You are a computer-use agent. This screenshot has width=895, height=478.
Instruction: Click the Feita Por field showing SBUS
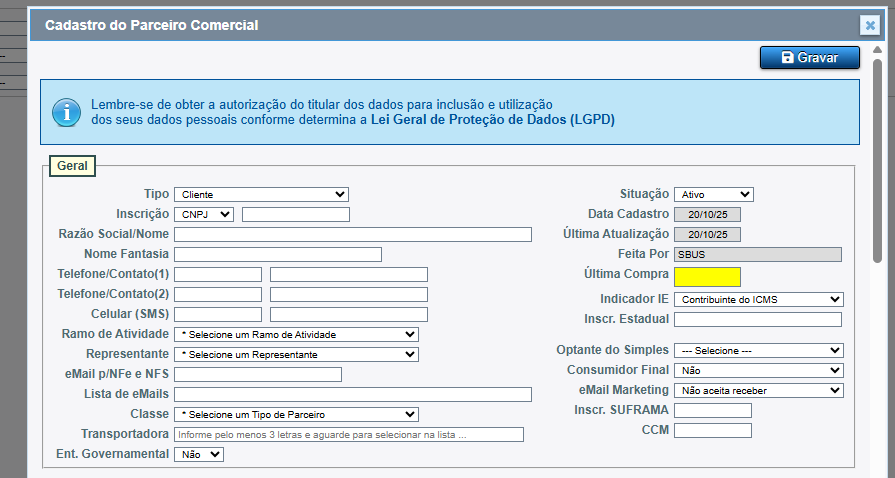pyautogui.click(x=757, y=254)
